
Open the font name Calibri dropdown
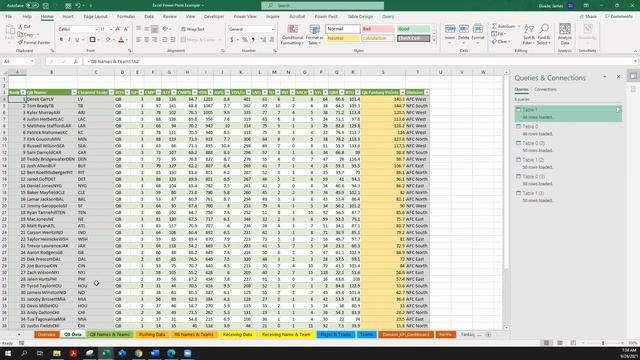pyautogui.click(x=96, y=29)
